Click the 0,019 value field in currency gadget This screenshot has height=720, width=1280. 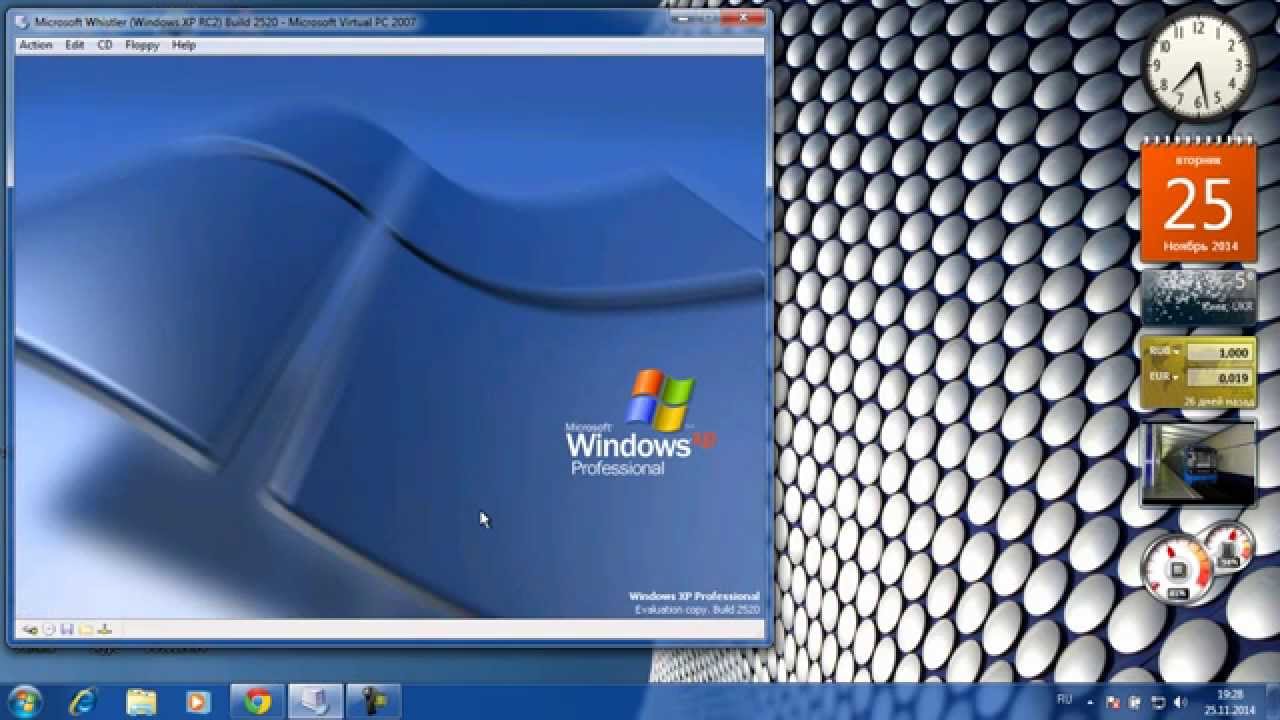point(1219,378)
